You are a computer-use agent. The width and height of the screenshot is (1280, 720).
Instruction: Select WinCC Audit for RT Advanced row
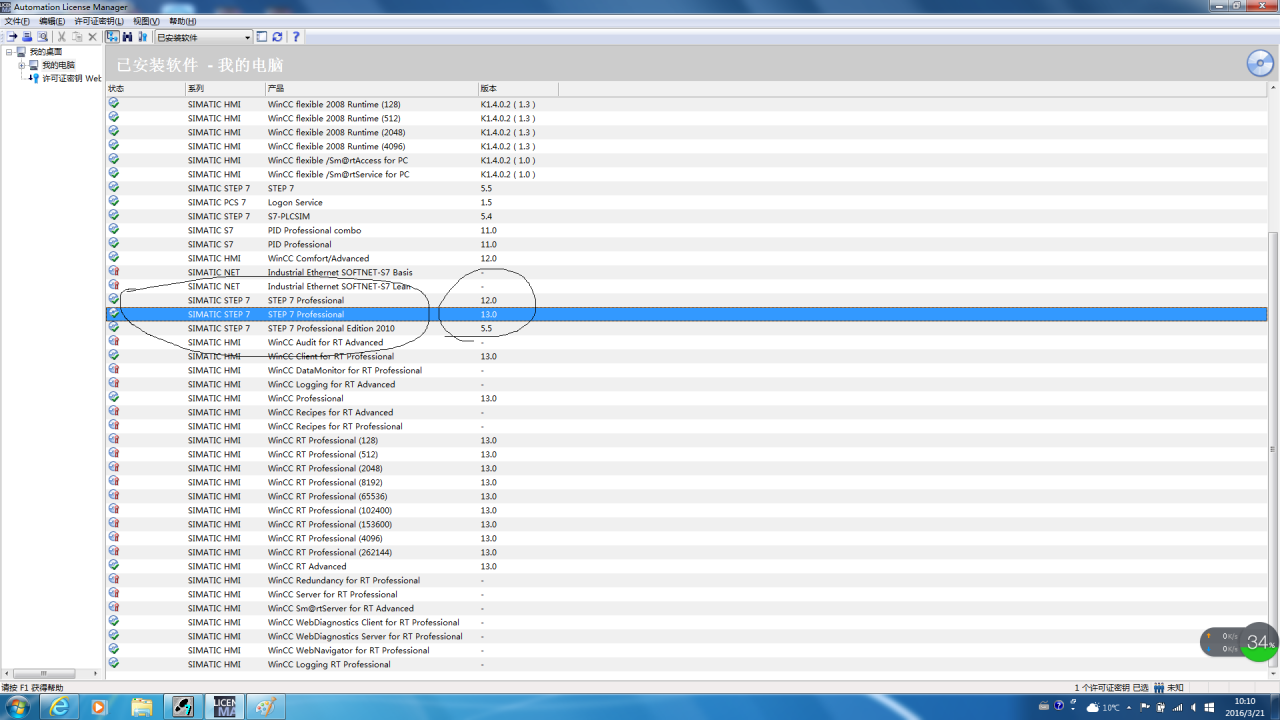[x=686, y=342]
